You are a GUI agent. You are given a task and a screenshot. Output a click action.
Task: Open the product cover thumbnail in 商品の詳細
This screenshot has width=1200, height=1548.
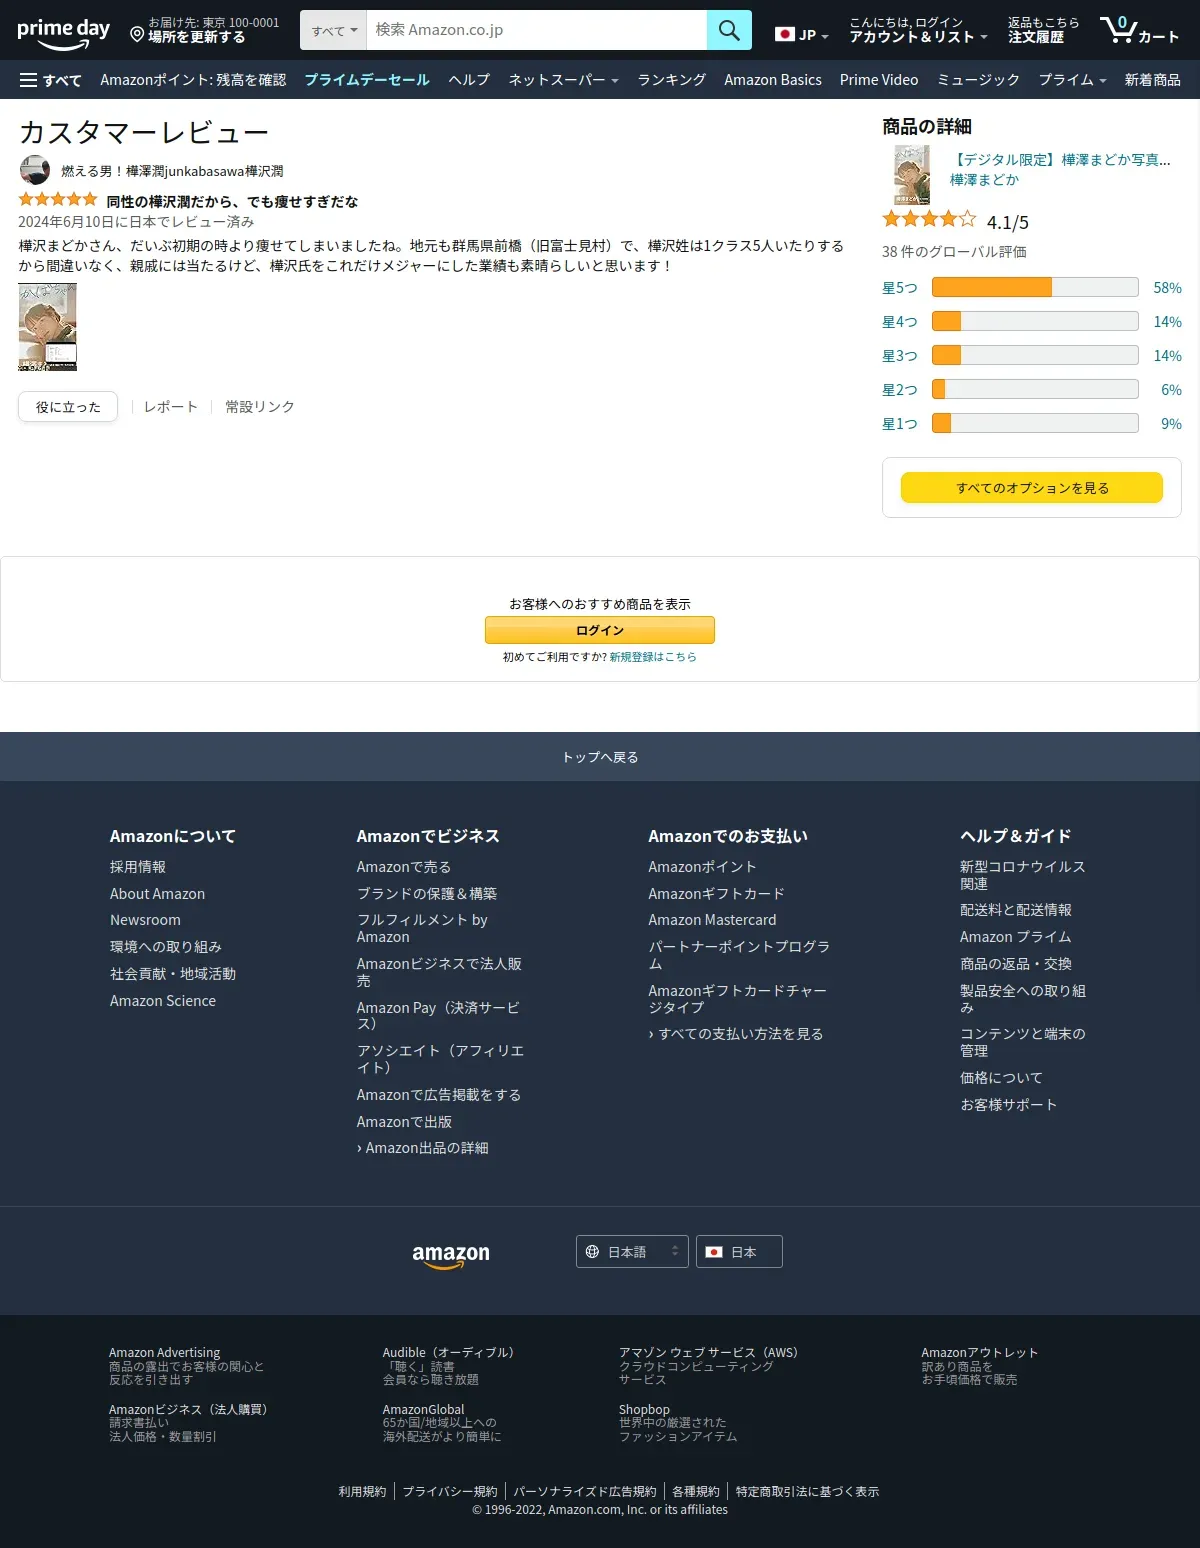[x=912, y=174]
